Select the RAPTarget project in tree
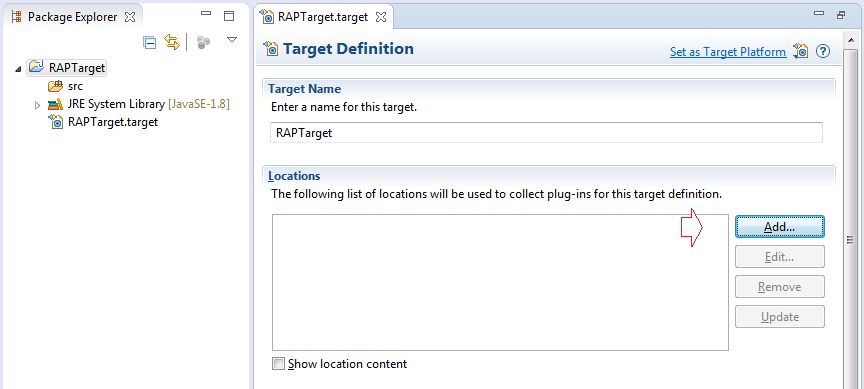Viewport: 864px width, 389px height. click(77, 68)
